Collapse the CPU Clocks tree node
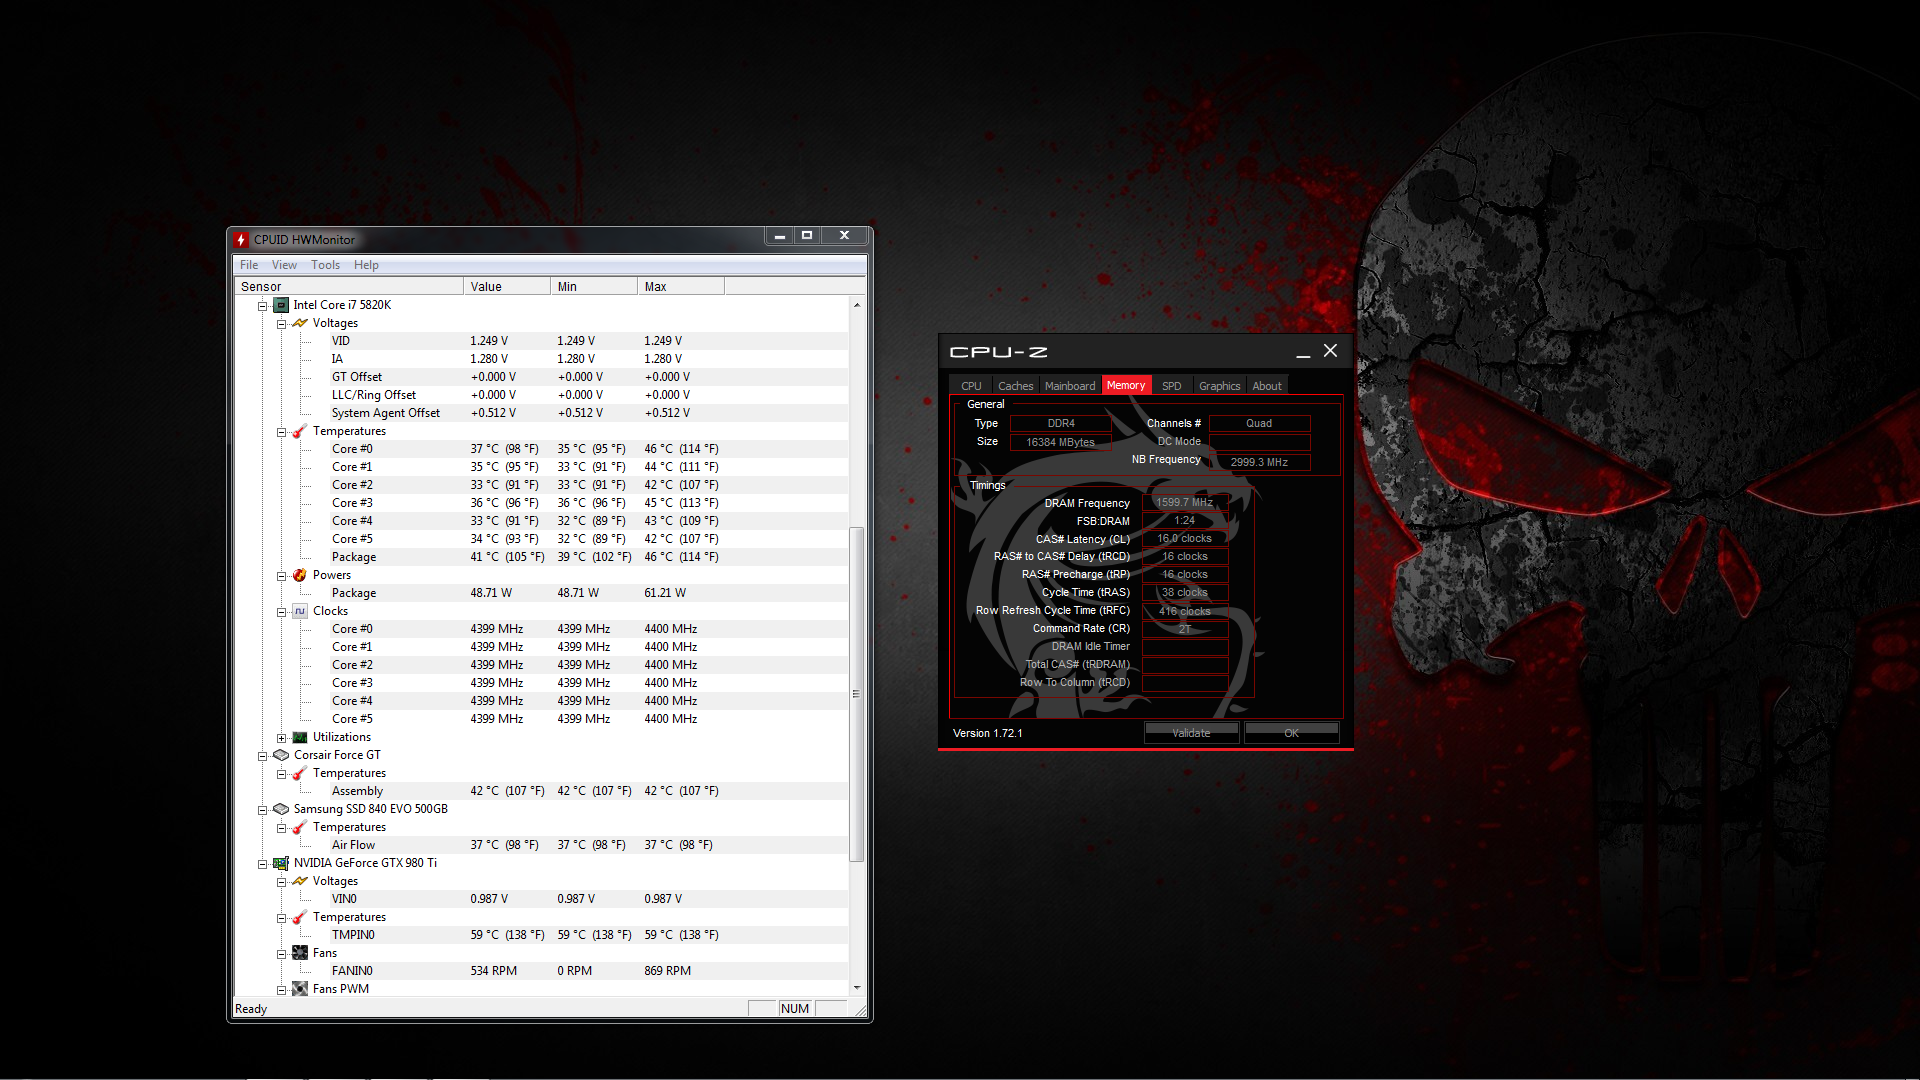The width and height of the screenshot is (1920, 1080). pos(282,612)
